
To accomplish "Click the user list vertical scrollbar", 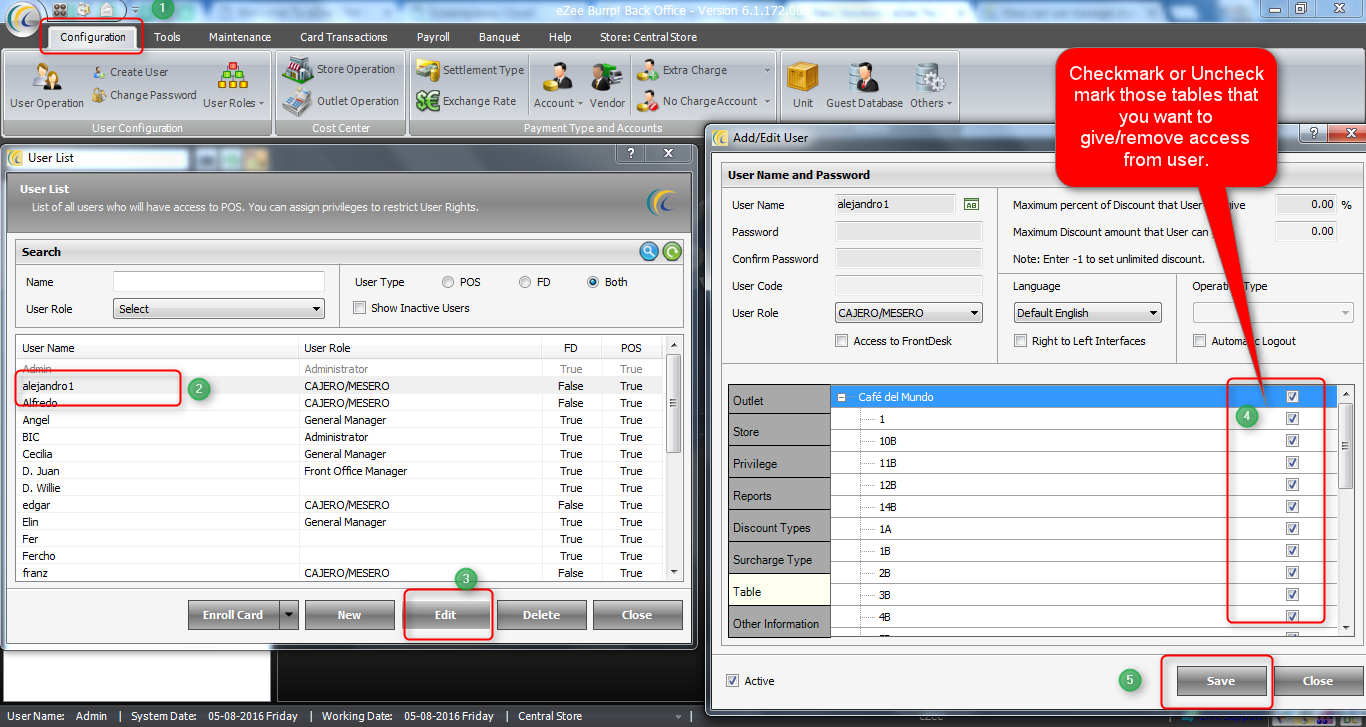I will (673, 458).
